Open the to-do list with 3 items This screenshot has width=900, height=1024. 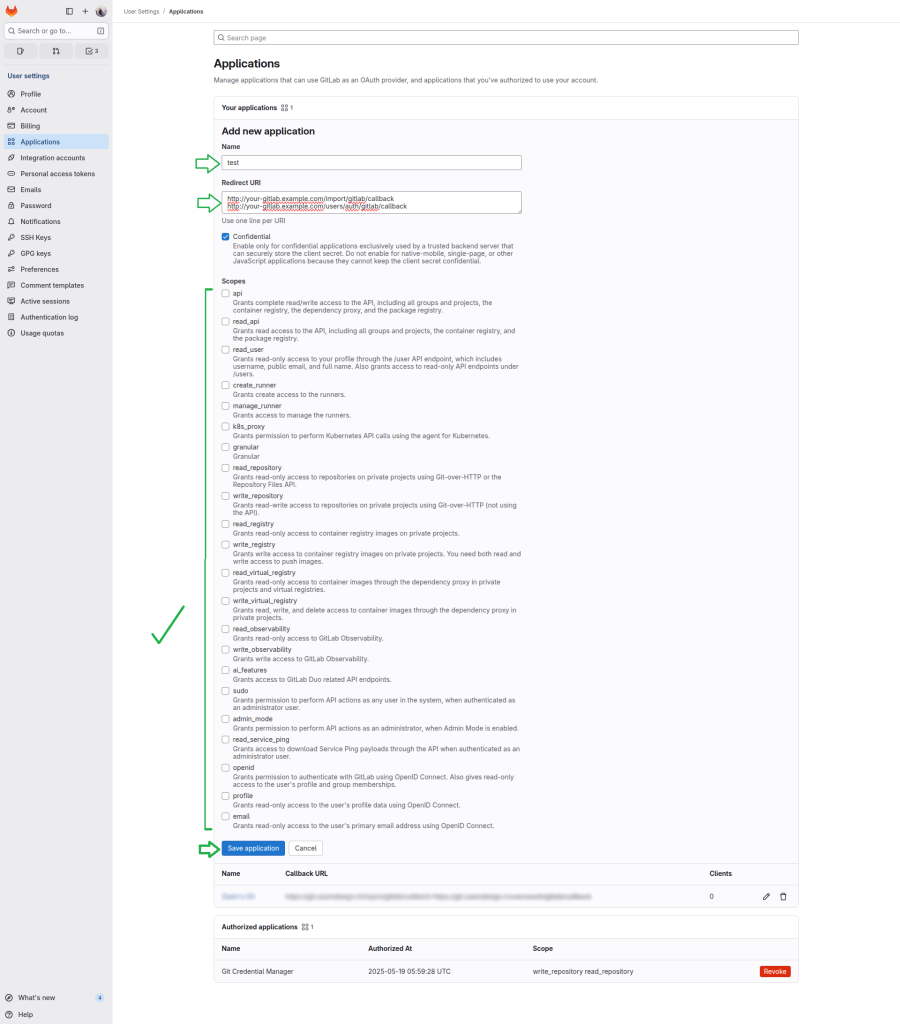click(x=92, y=51)
